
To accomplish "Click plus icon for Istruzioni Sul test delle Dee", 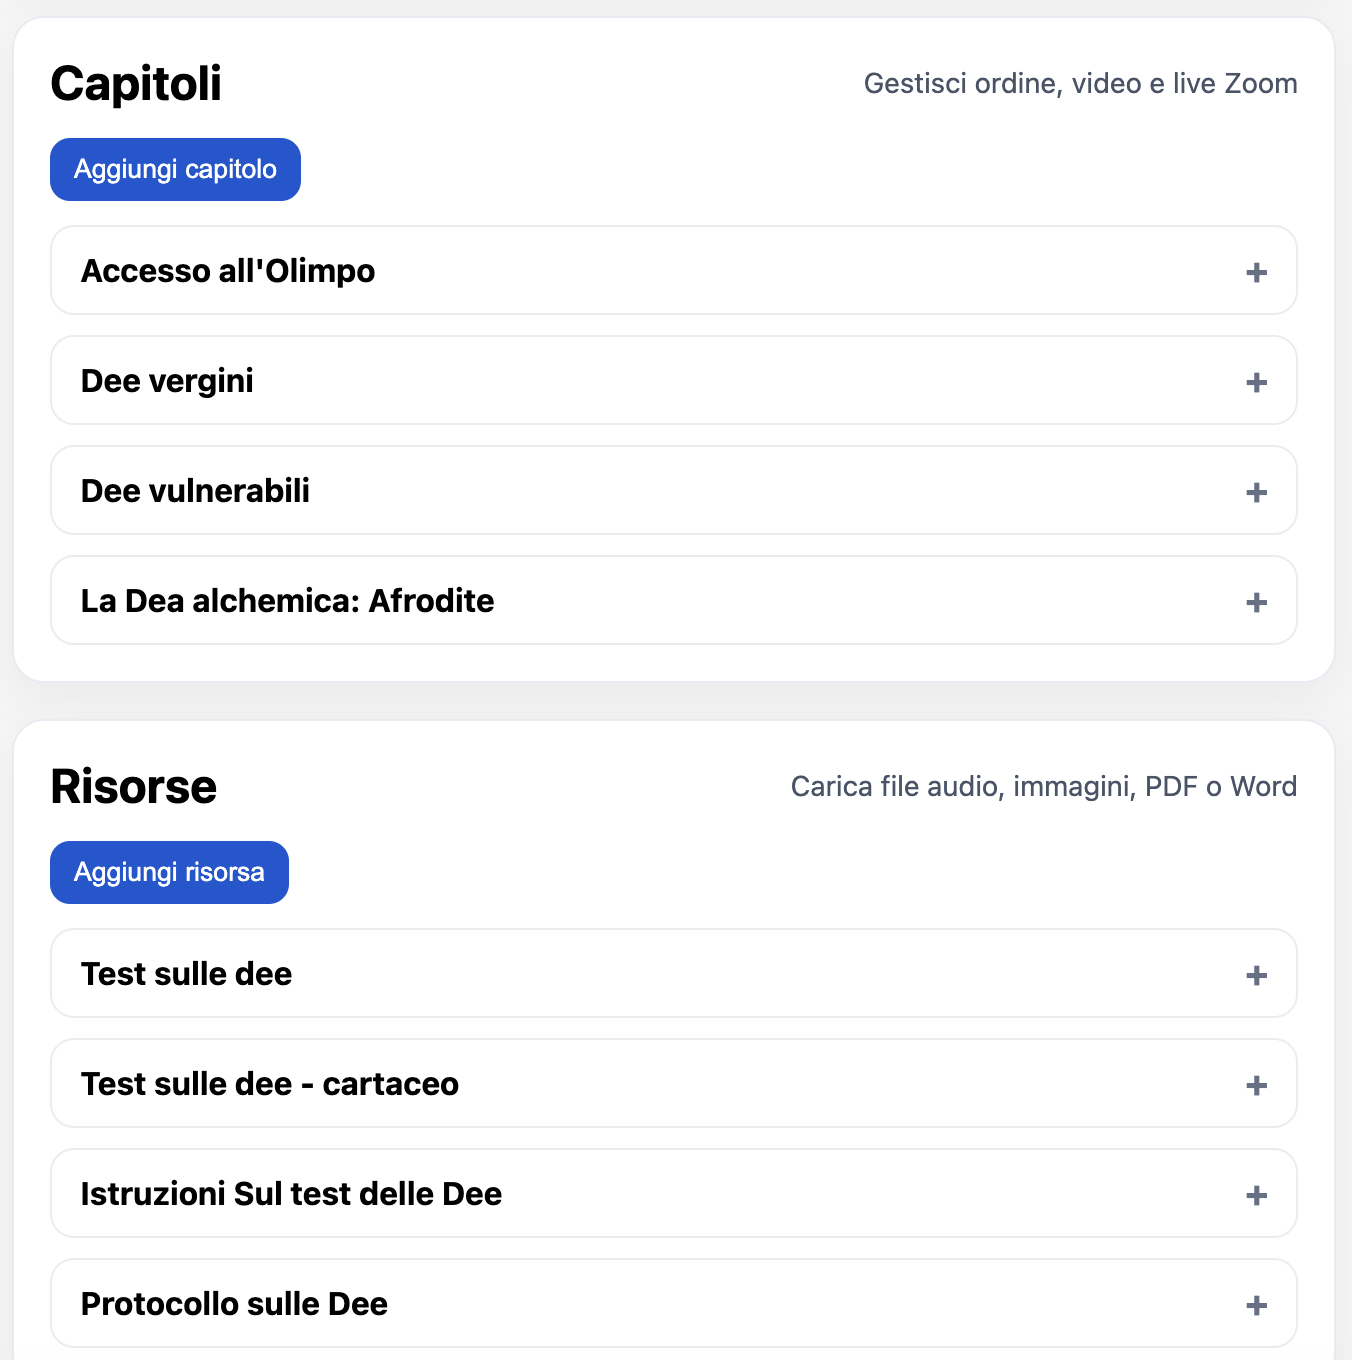I will click(x=1257, y=1195).
